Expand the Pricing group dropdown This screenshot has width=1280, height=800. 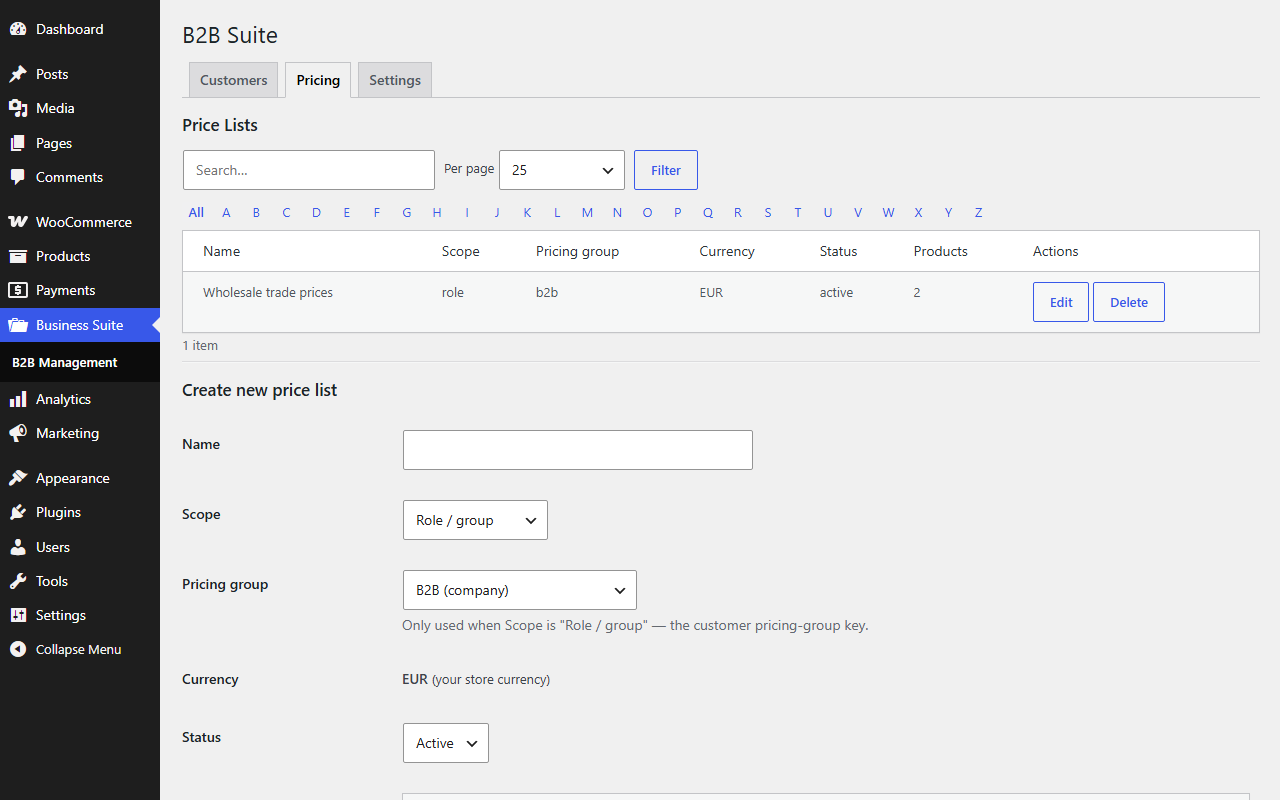tap(520, 590)
